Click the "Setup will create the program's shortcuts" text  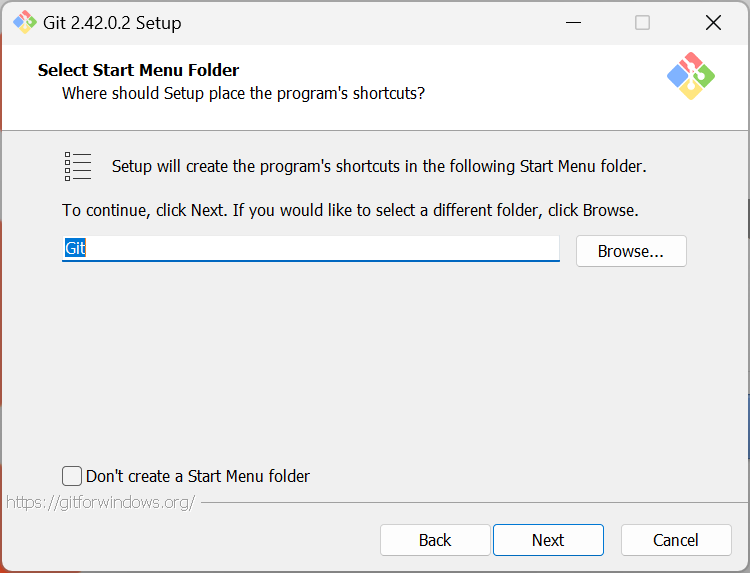click(379, 166)
